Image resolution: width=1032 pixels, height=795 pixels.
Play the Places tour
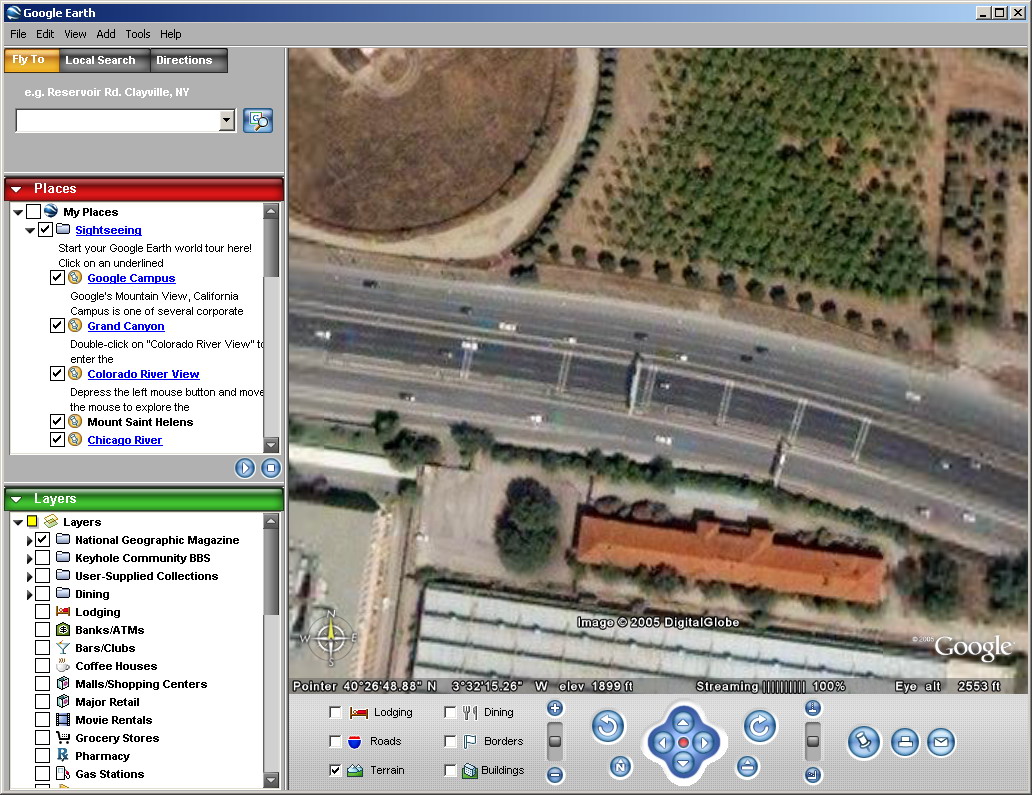click(x=245, y=468)
